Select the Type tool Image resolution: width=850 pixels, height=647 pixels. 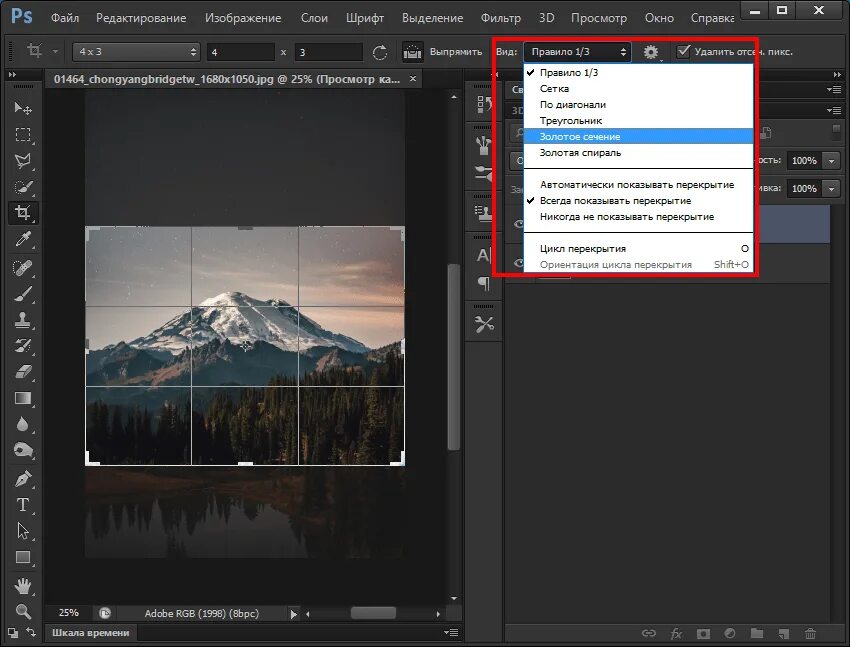click(23, 505)
